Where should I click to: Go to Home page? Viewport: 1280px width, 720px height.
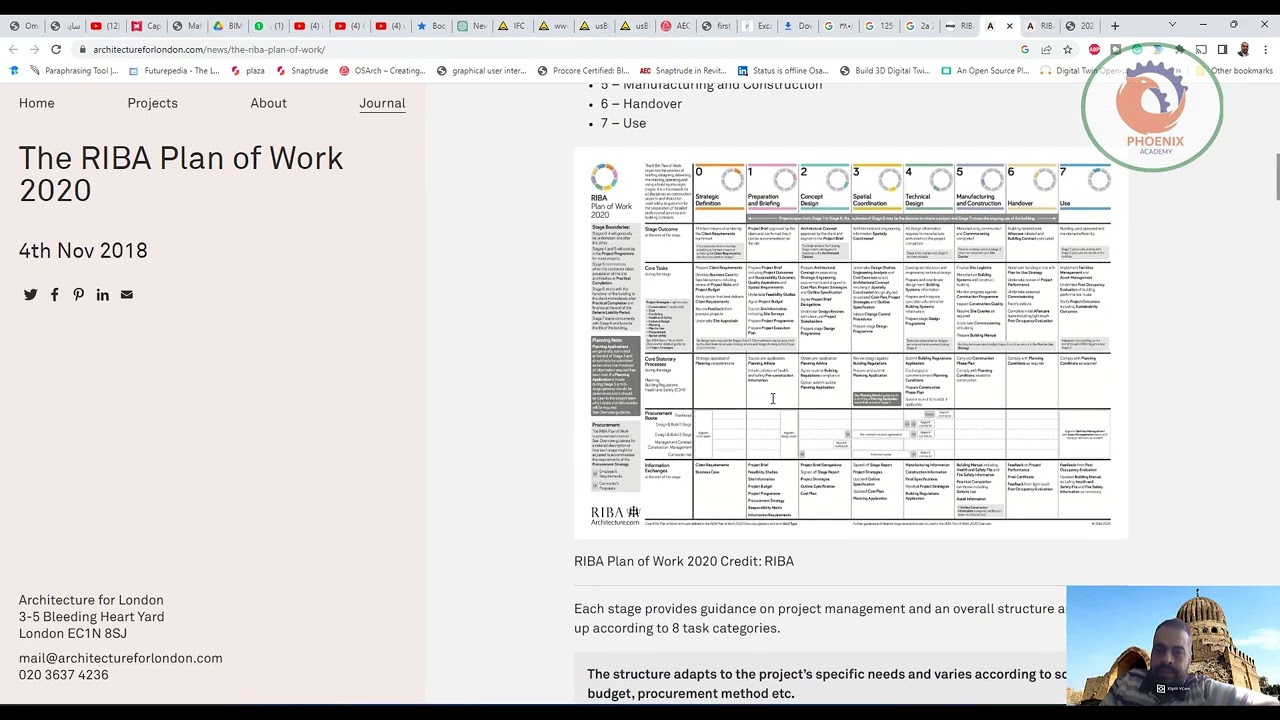tap(36, 103)
